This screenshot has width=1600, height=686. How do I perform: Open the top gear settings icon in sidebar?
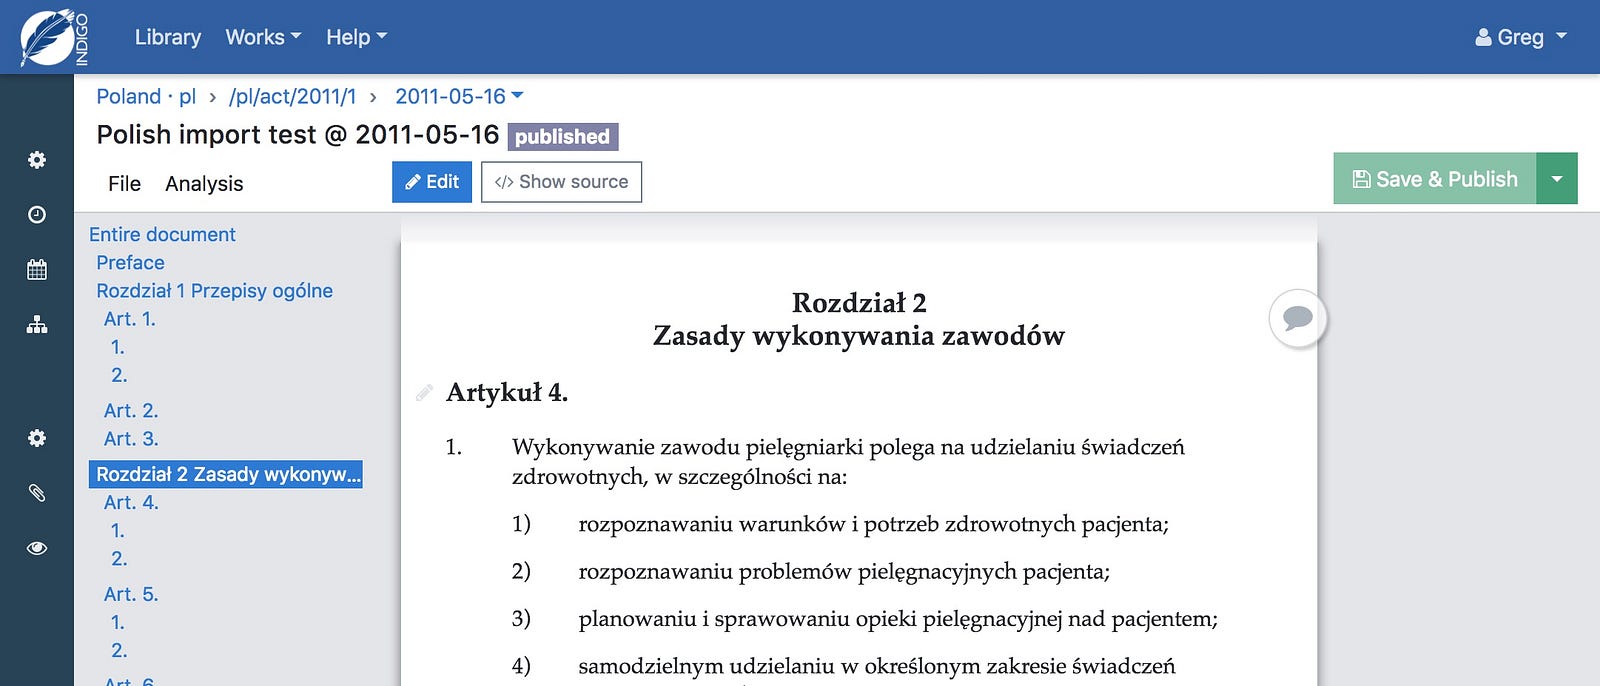click(x=37, y=160)
